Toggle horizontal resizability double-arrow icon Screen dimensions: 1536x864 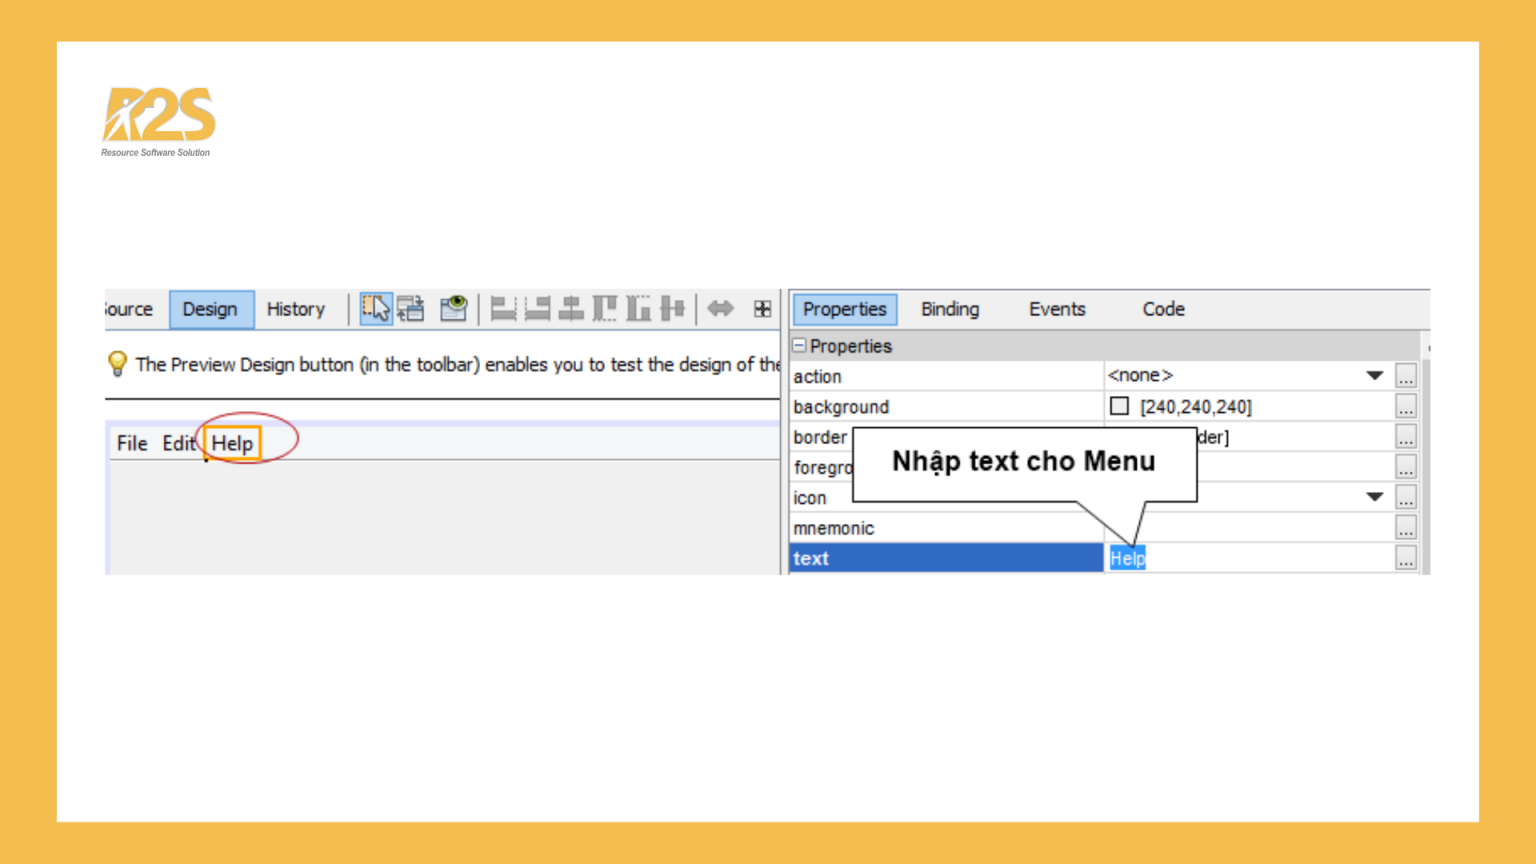(x=720, y=309)
